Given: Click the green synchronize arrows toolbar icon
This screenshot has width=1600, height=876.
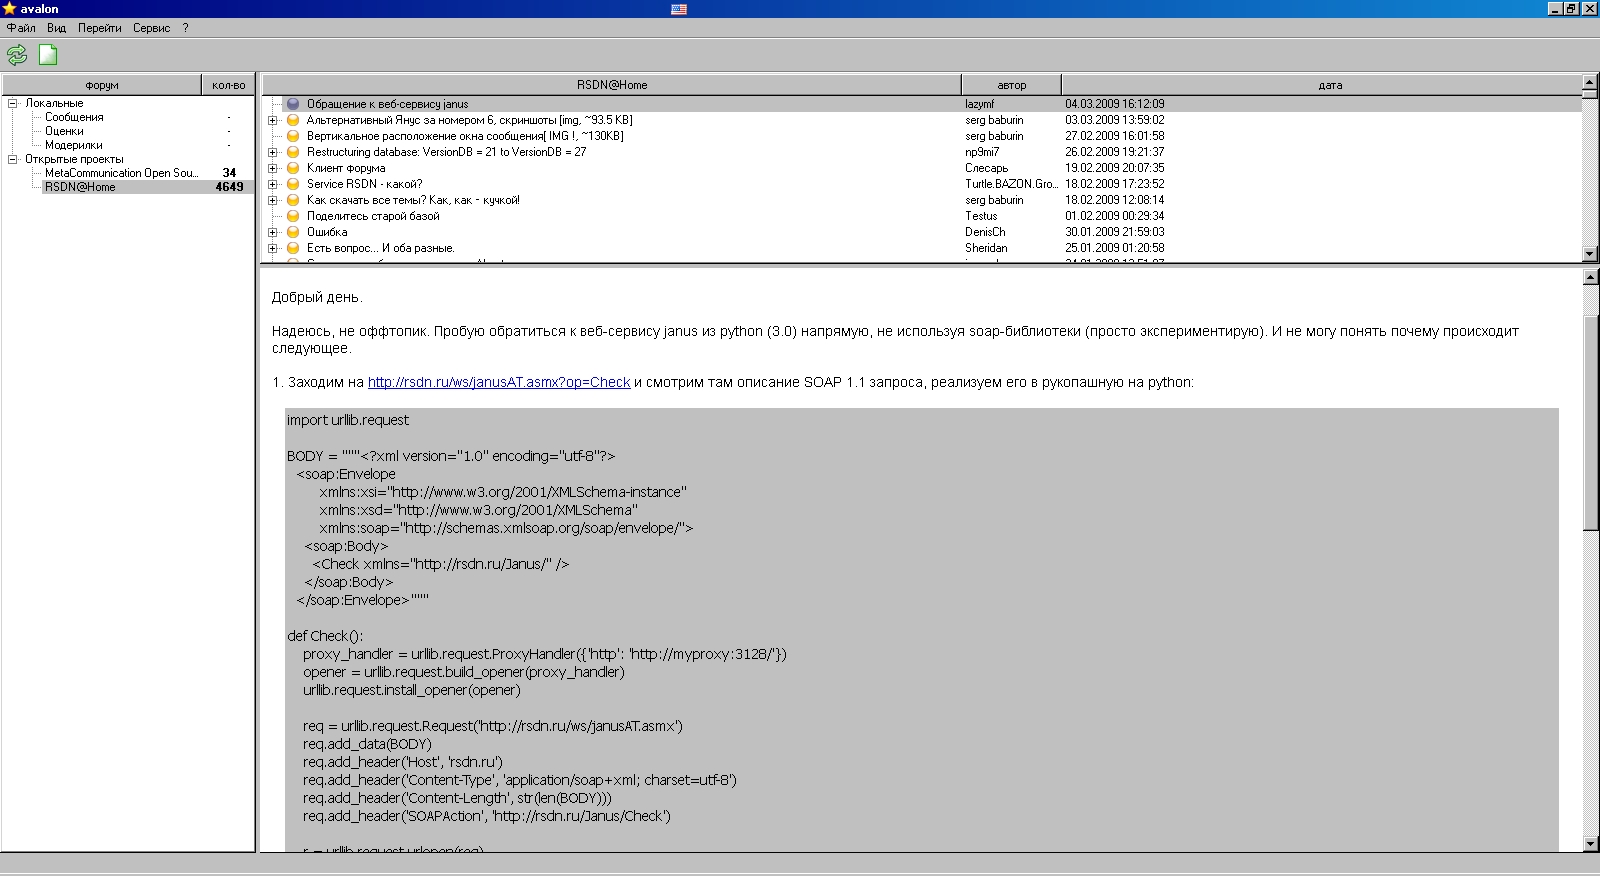Looking at the screenshot, I should tap(17, 55).
